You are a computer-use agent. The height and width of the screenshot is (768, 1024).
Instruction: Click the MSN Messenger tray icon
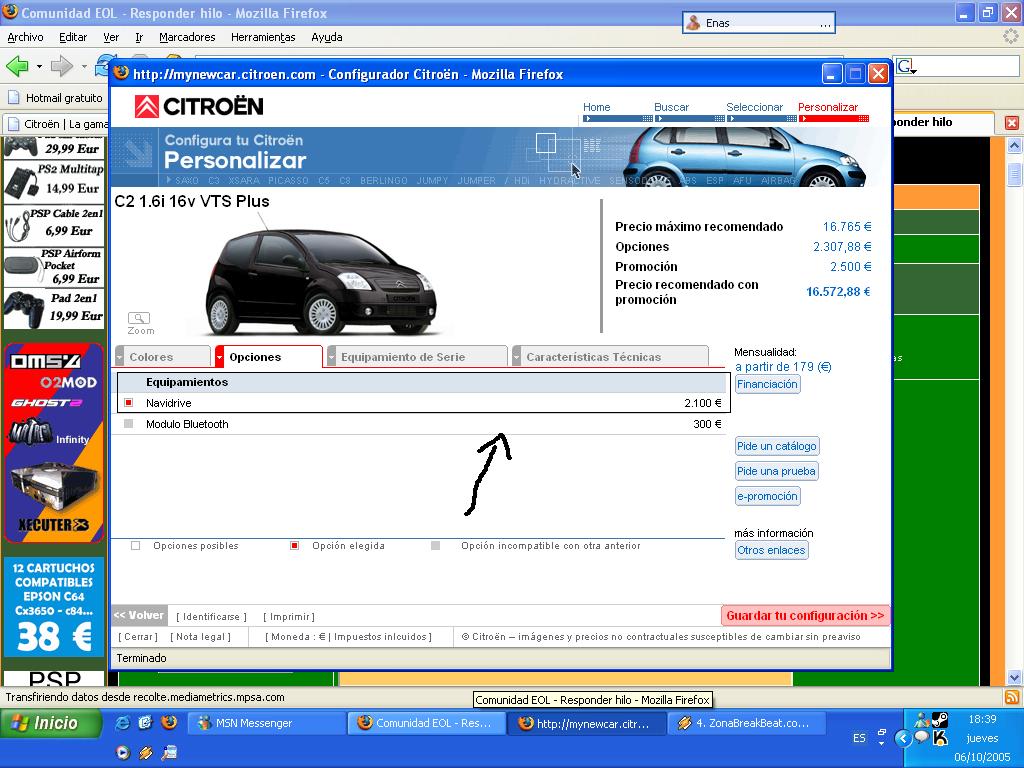(921, 720)
